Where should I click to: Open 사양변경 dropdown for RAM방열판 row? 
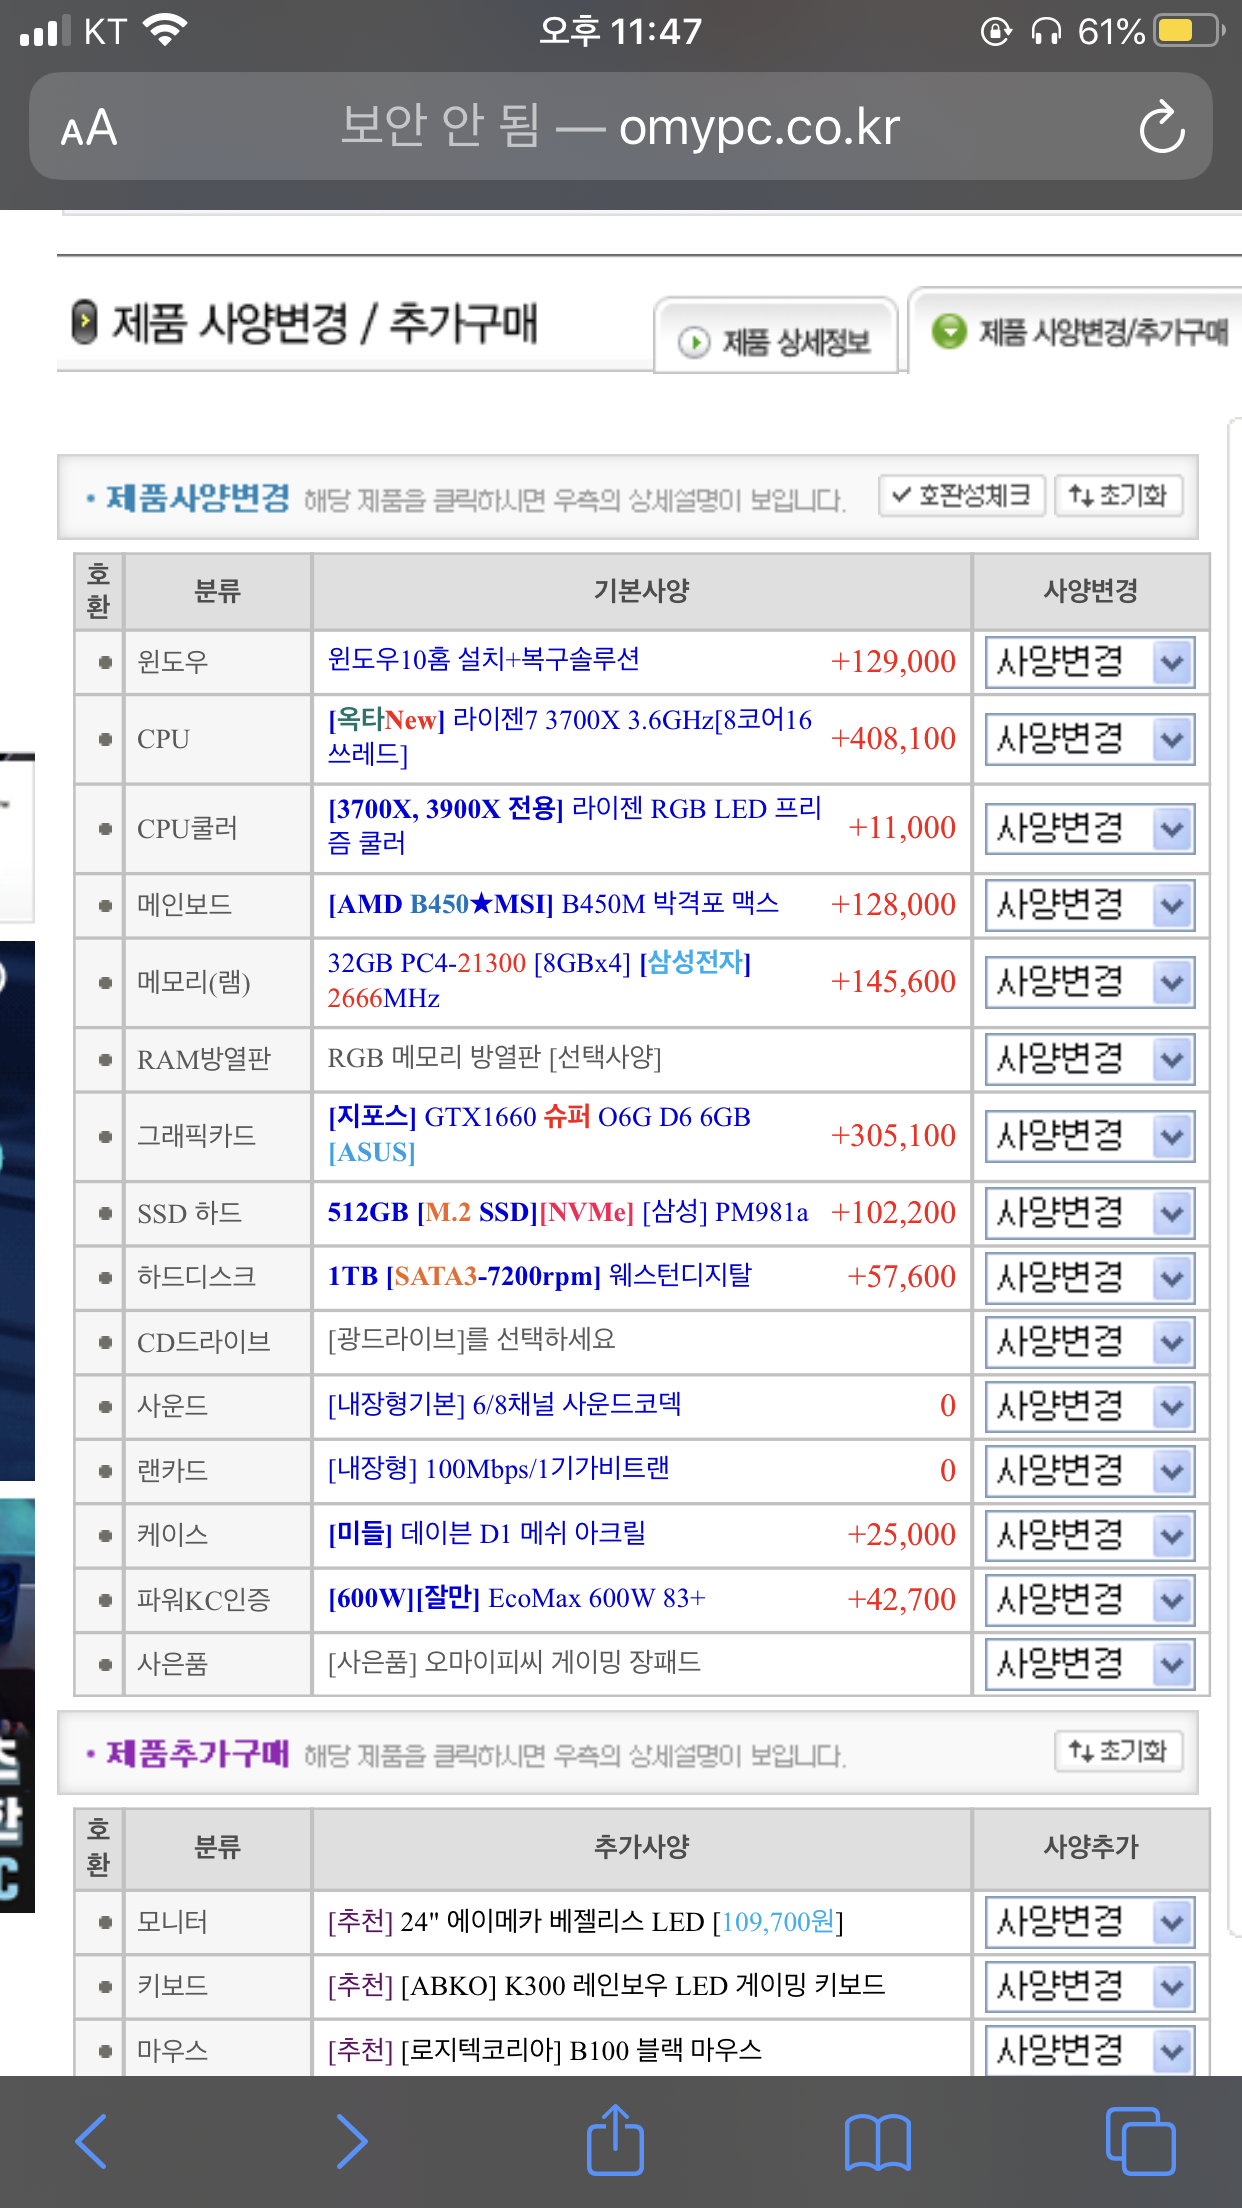click(x=1090, y=1059)
